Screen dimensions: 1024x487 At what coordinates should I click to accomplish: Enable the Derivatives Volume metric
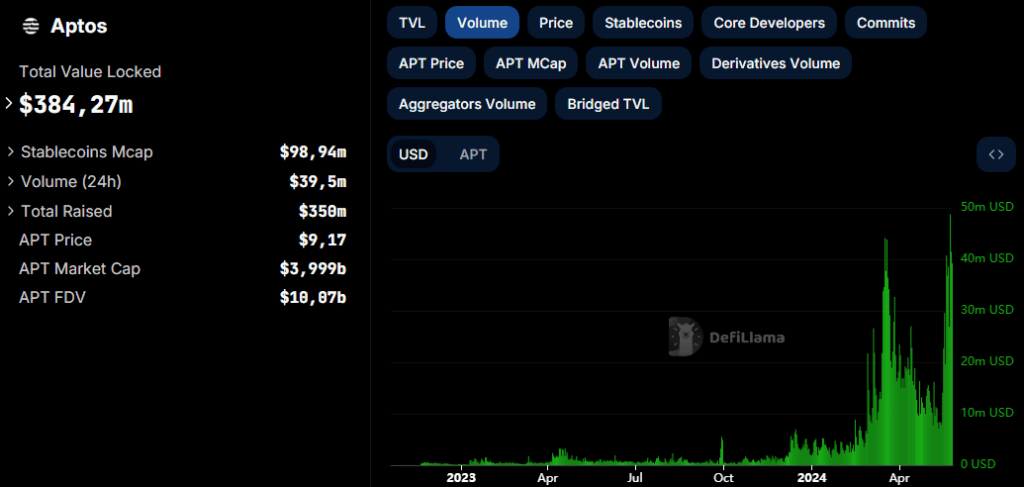click(776, 63)
